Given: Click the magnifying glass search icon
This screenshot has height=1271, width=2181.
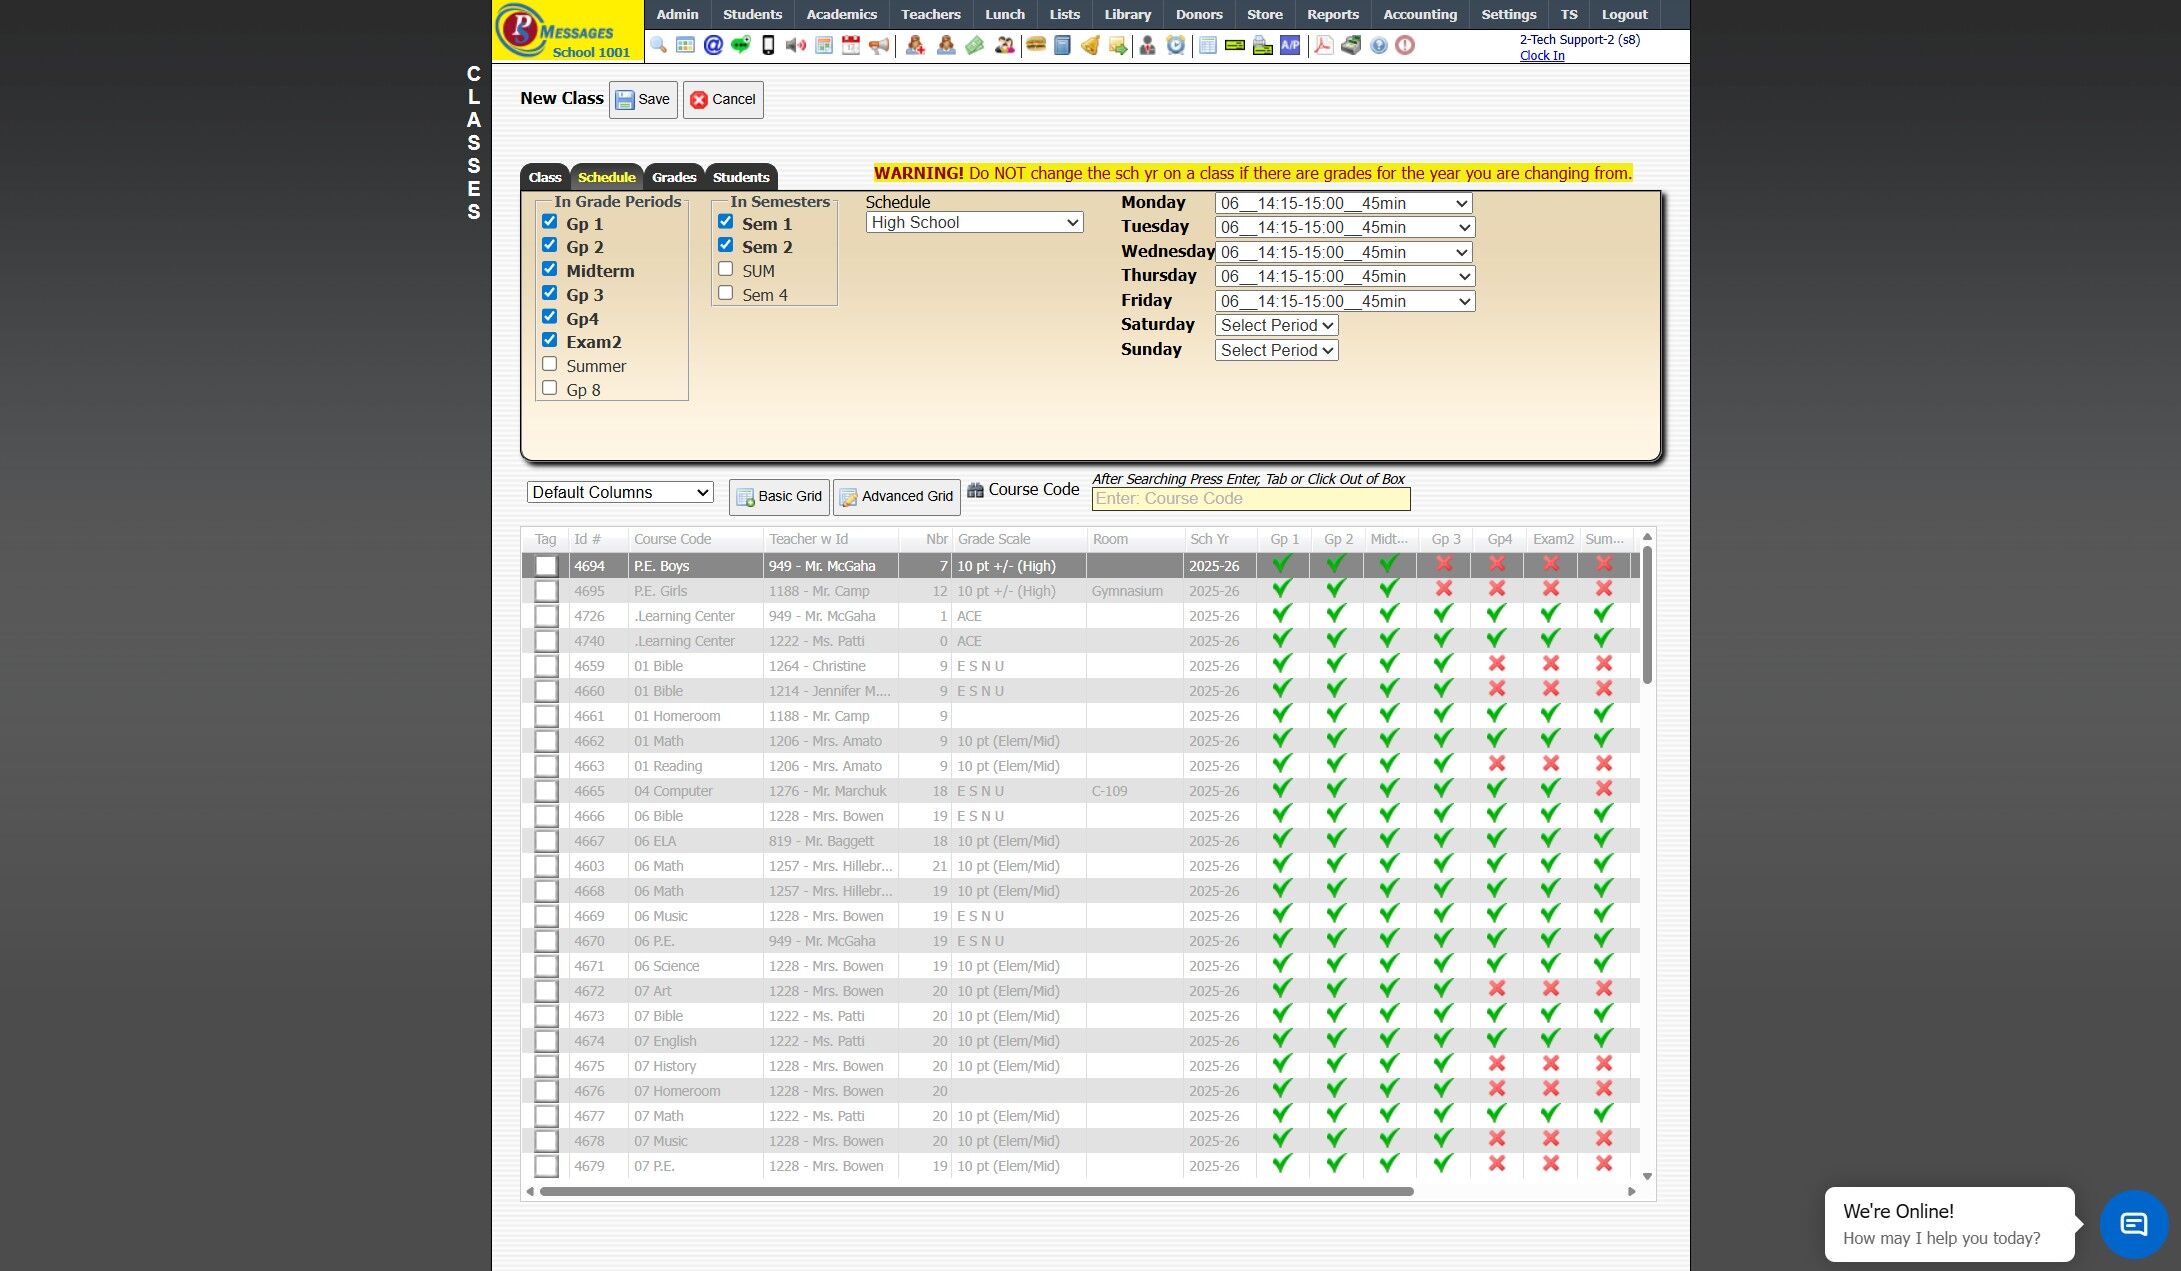Looking at the screenshot, I should coord(658,45).
